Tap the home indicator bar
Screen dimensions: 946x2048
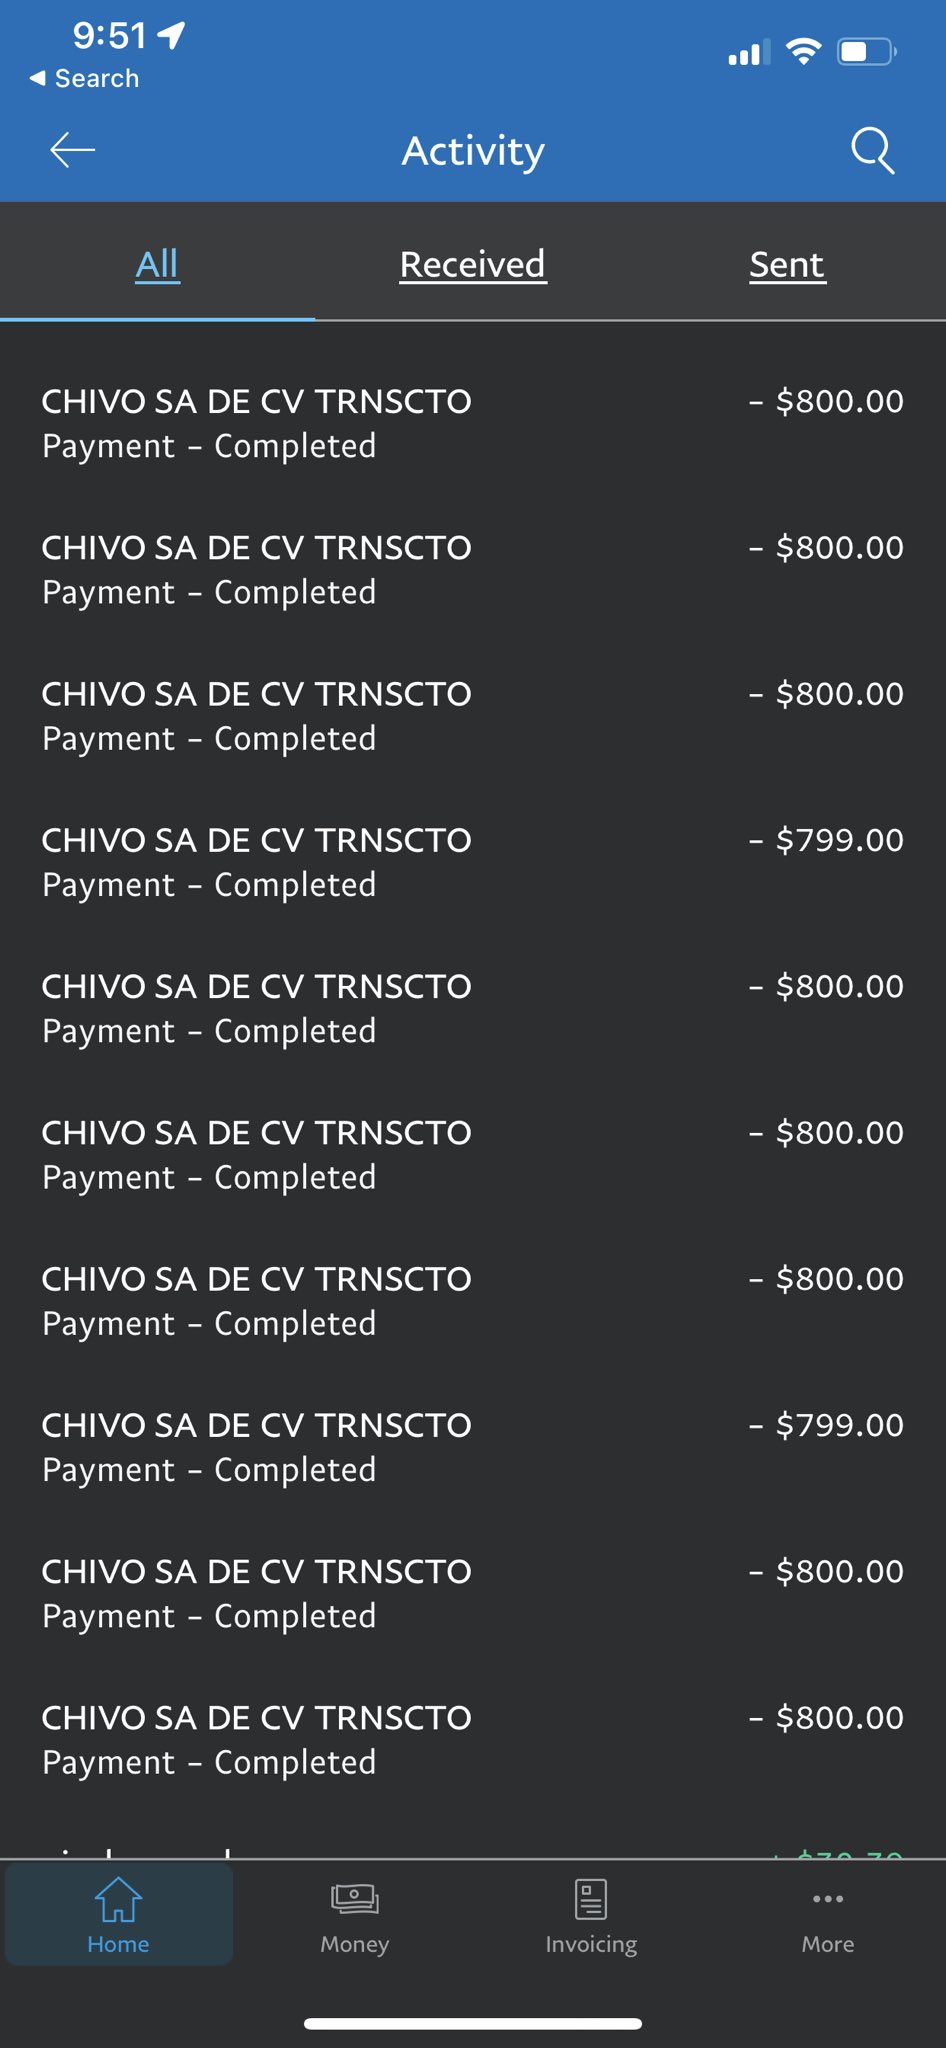coord(473,2024)
